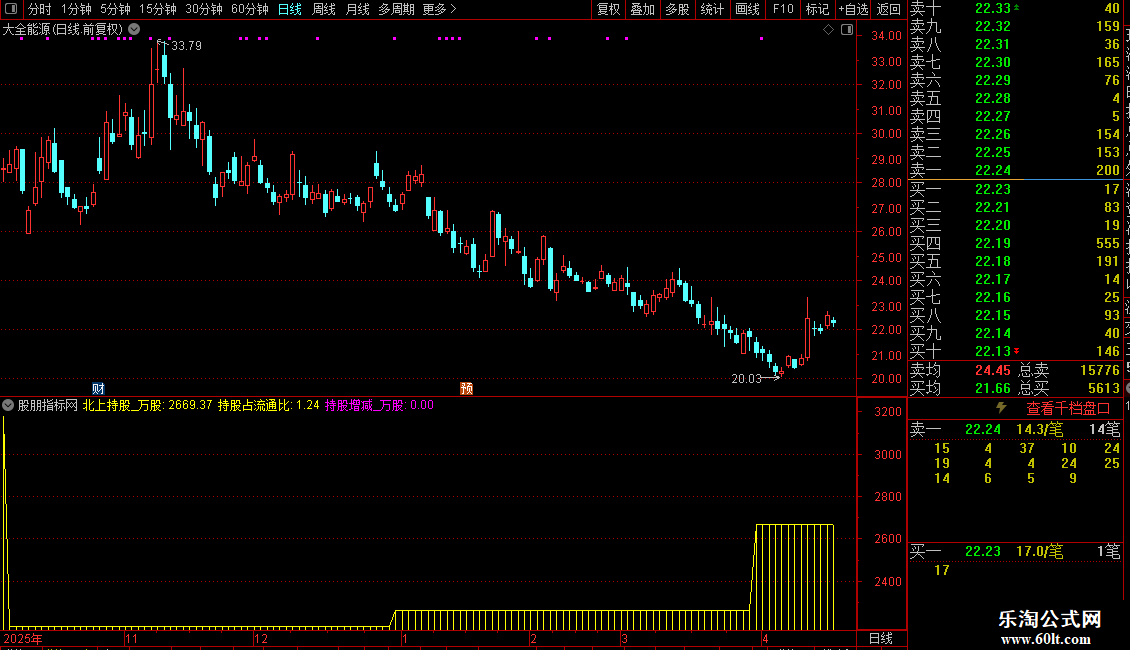Screen dimensions: 1130x650
Task: Select the 60分钟 period
Action: 250,9
